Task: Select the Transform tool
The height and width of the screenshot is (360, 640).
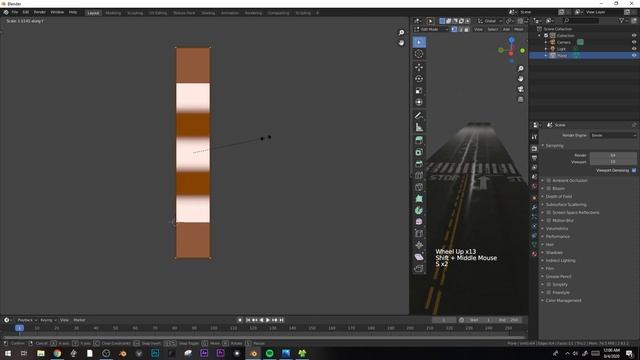Action: 419,102
